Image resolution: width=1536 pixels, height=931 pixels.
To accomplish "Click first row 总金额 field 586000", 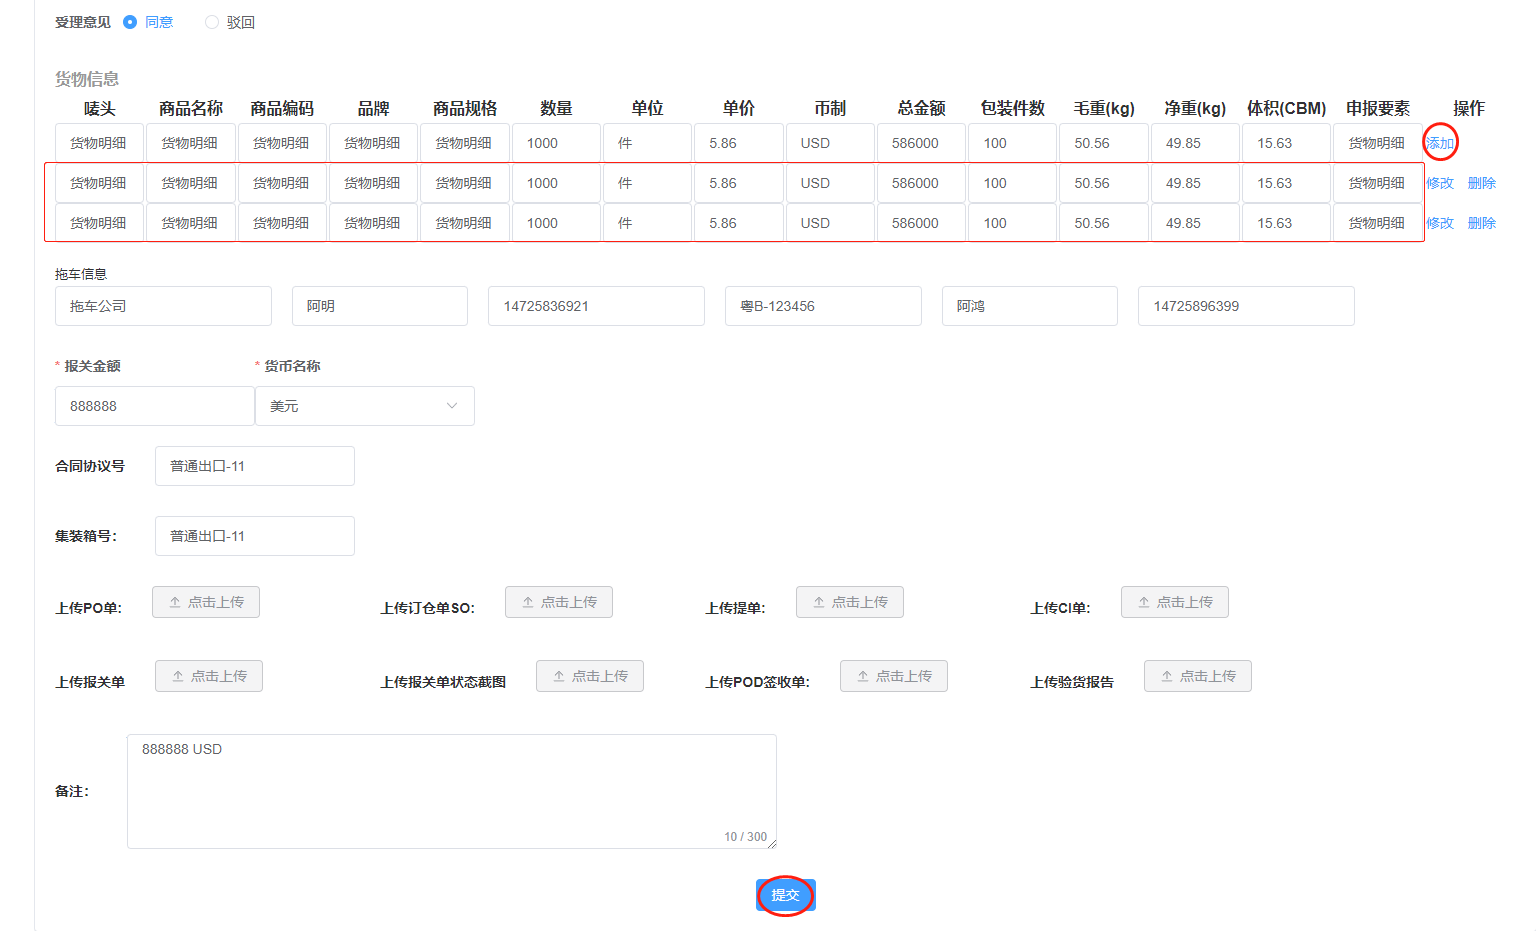I will pyautogui.click(x=921, y=143).
